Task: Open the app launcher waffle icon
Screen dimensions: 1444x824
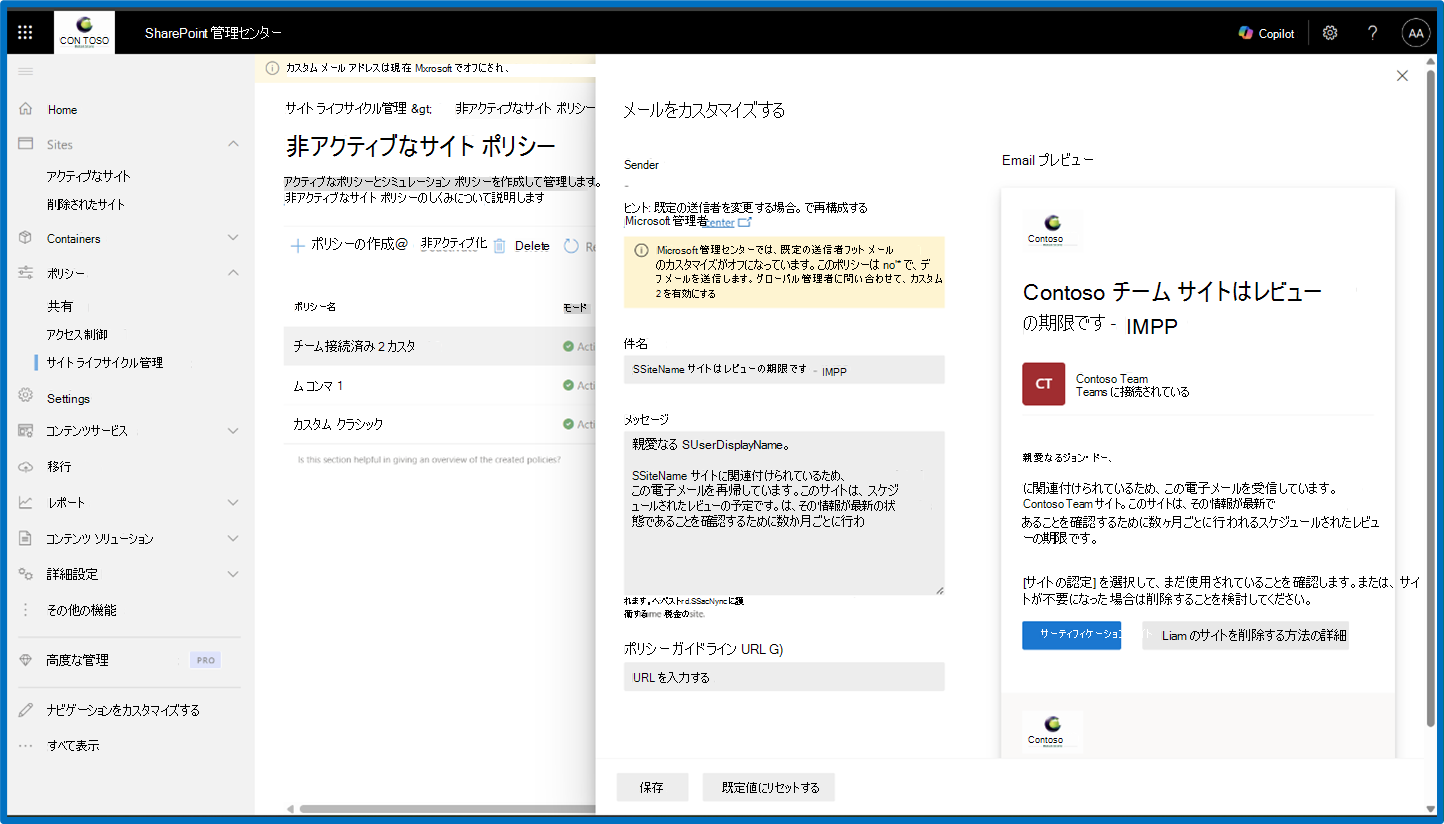Action: 26,33
